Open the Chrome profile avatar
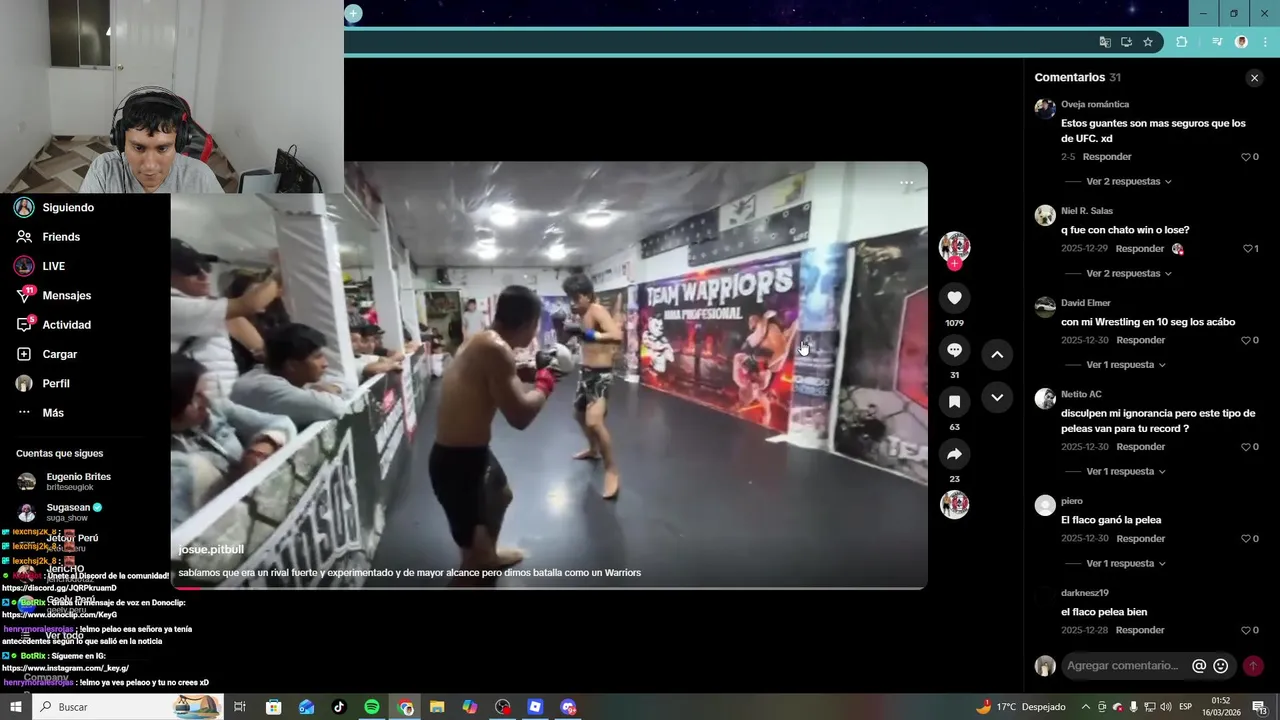The image size is (1280, 720). click(x=1241, y=42)
